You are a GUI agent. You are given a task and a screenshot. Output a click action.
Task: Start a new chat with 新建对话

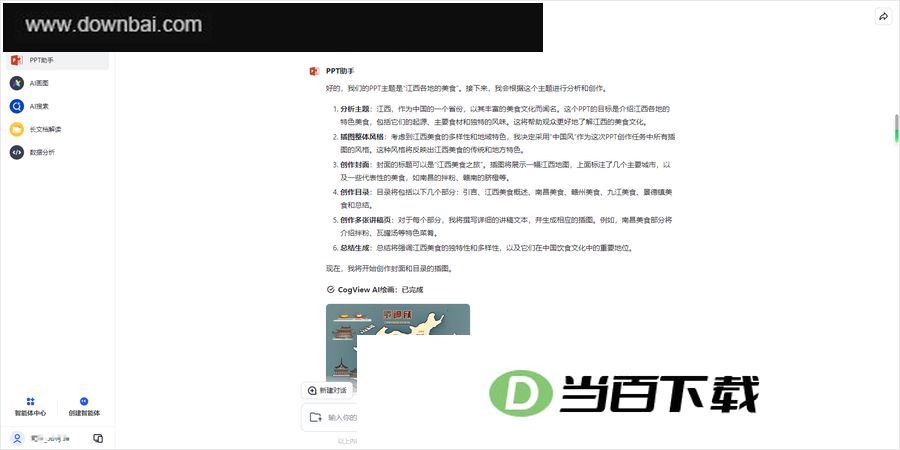[327, 390]
